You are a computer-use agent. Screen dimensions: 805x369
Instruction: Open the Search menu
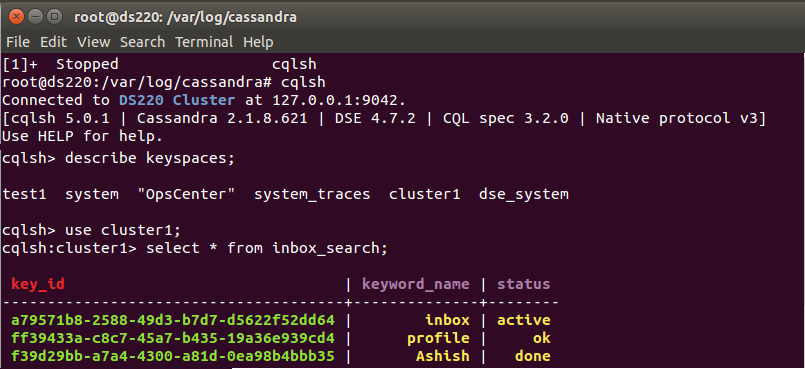[x=142, y=42]
